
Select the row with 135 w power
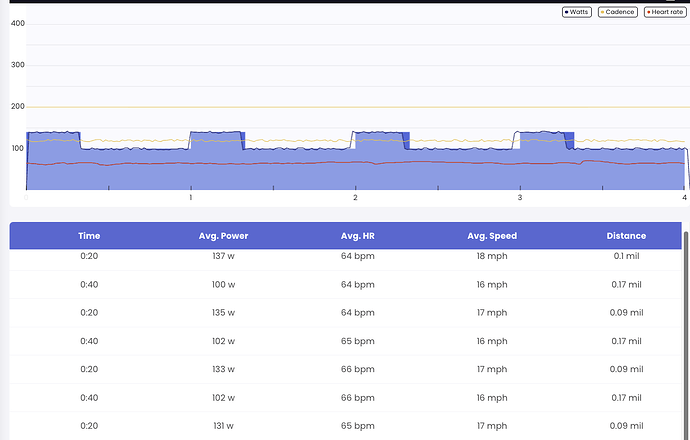coord(224,312)
